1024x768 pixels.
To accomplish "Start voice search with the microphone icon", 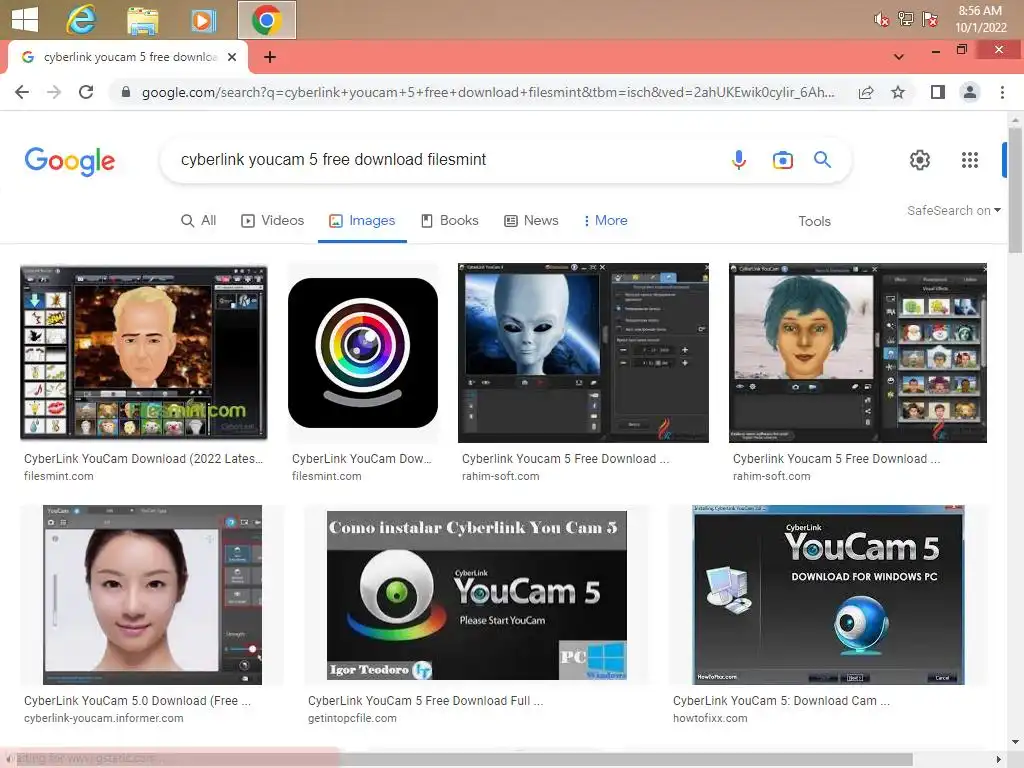I will point(739,159).
